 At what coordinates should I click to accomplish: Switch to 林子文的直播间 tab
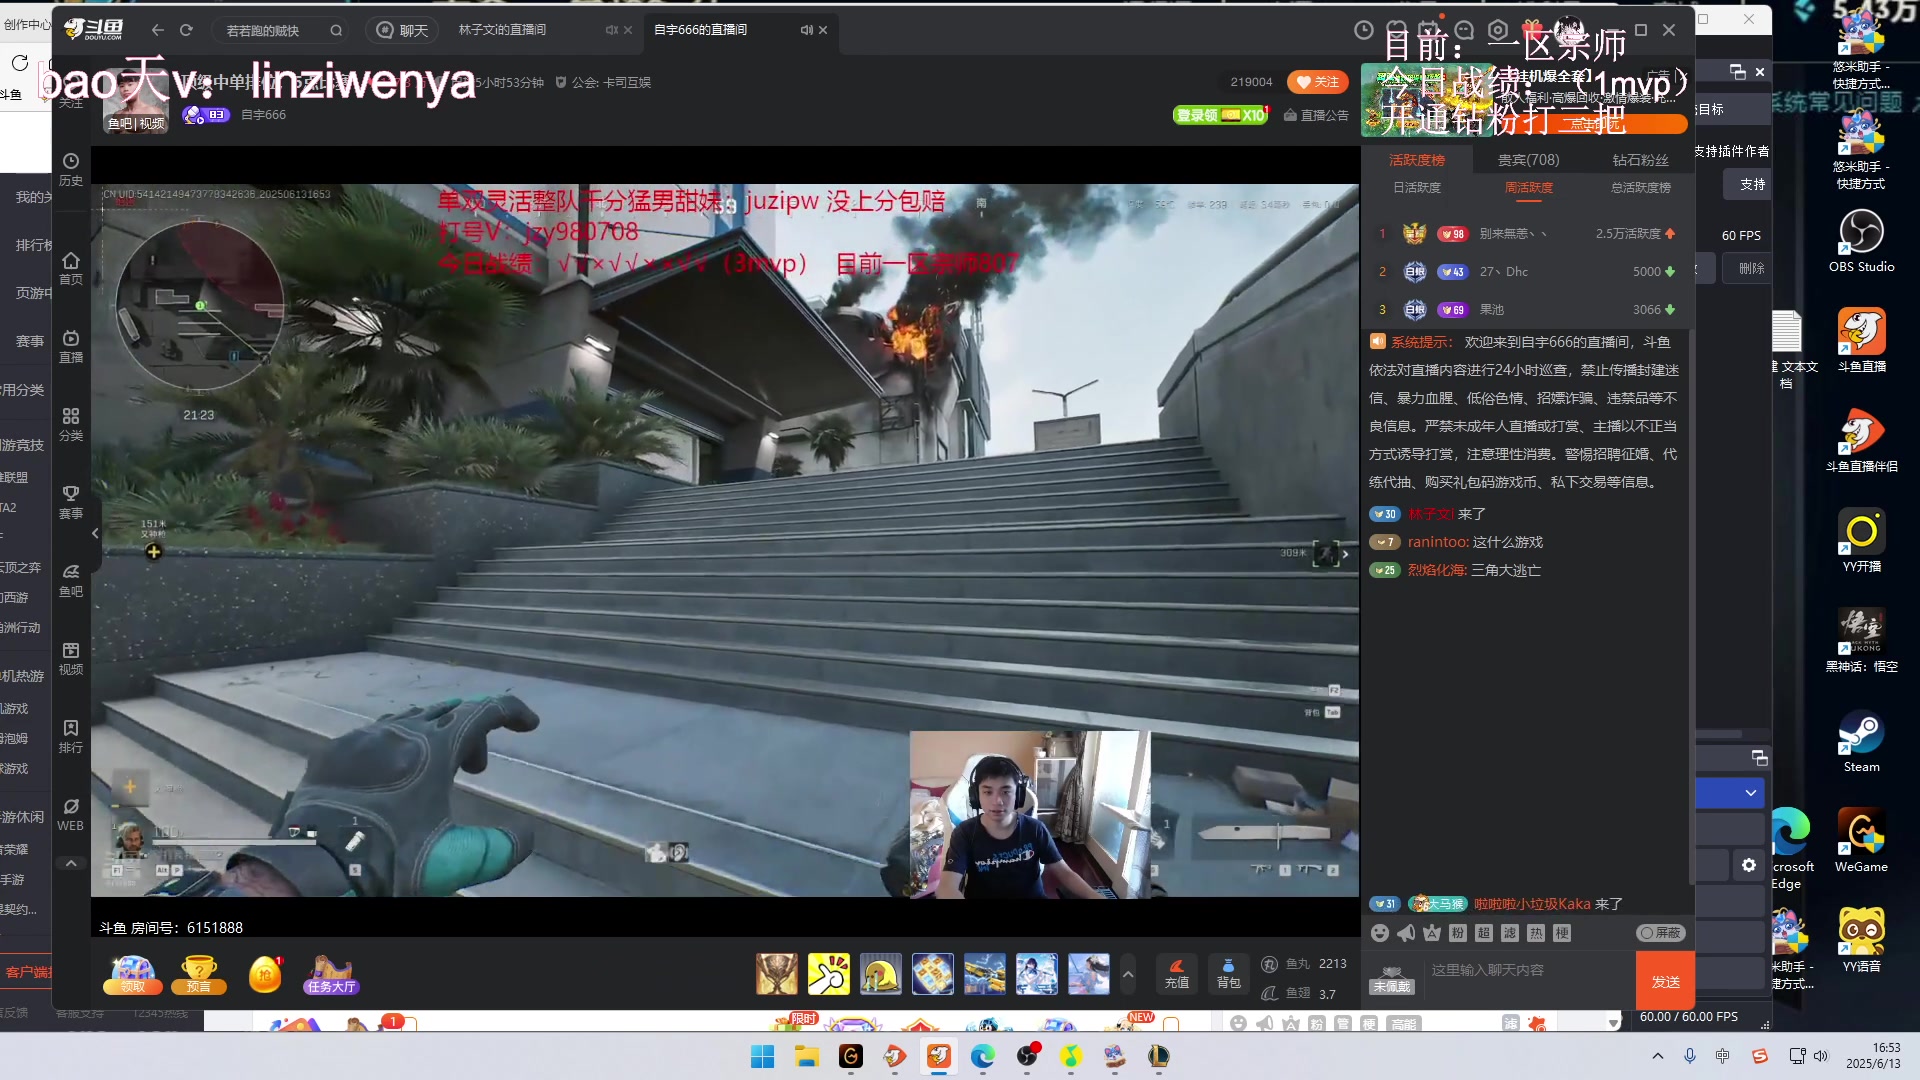(502, 30)
